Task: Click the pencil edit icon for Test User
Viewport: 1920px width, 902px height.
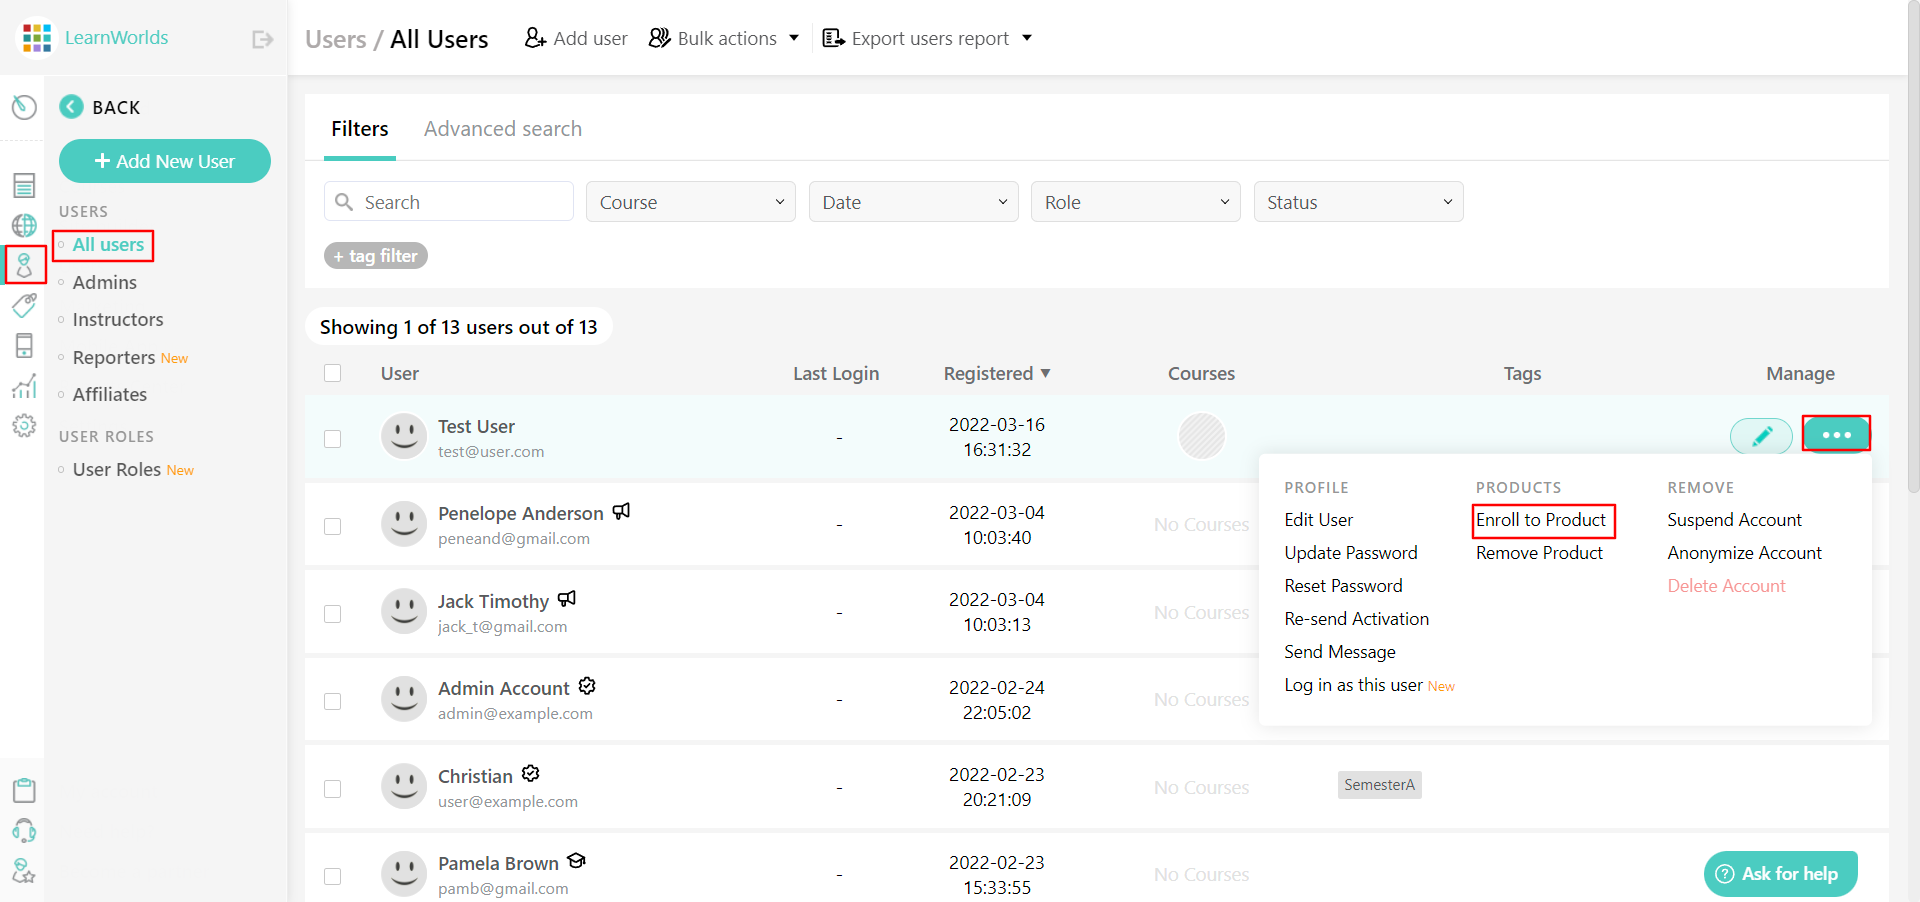Action: click(1761, 436)
